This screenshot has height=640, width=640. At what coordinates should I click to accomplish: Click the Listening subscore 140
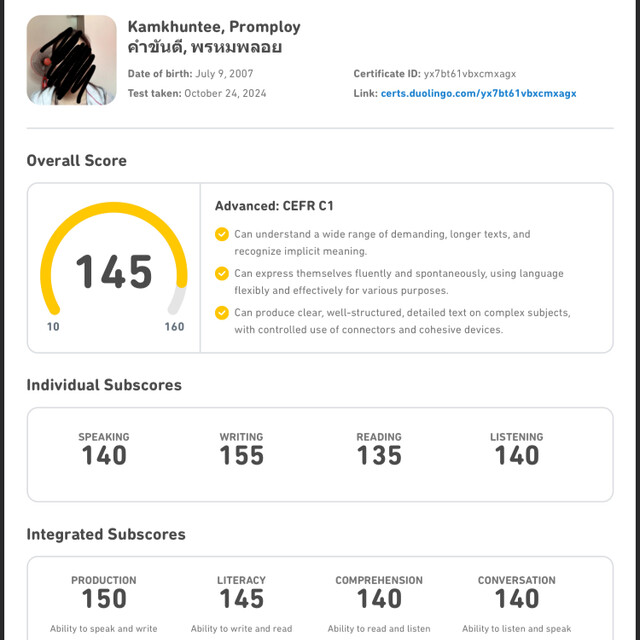pos(516,455)
